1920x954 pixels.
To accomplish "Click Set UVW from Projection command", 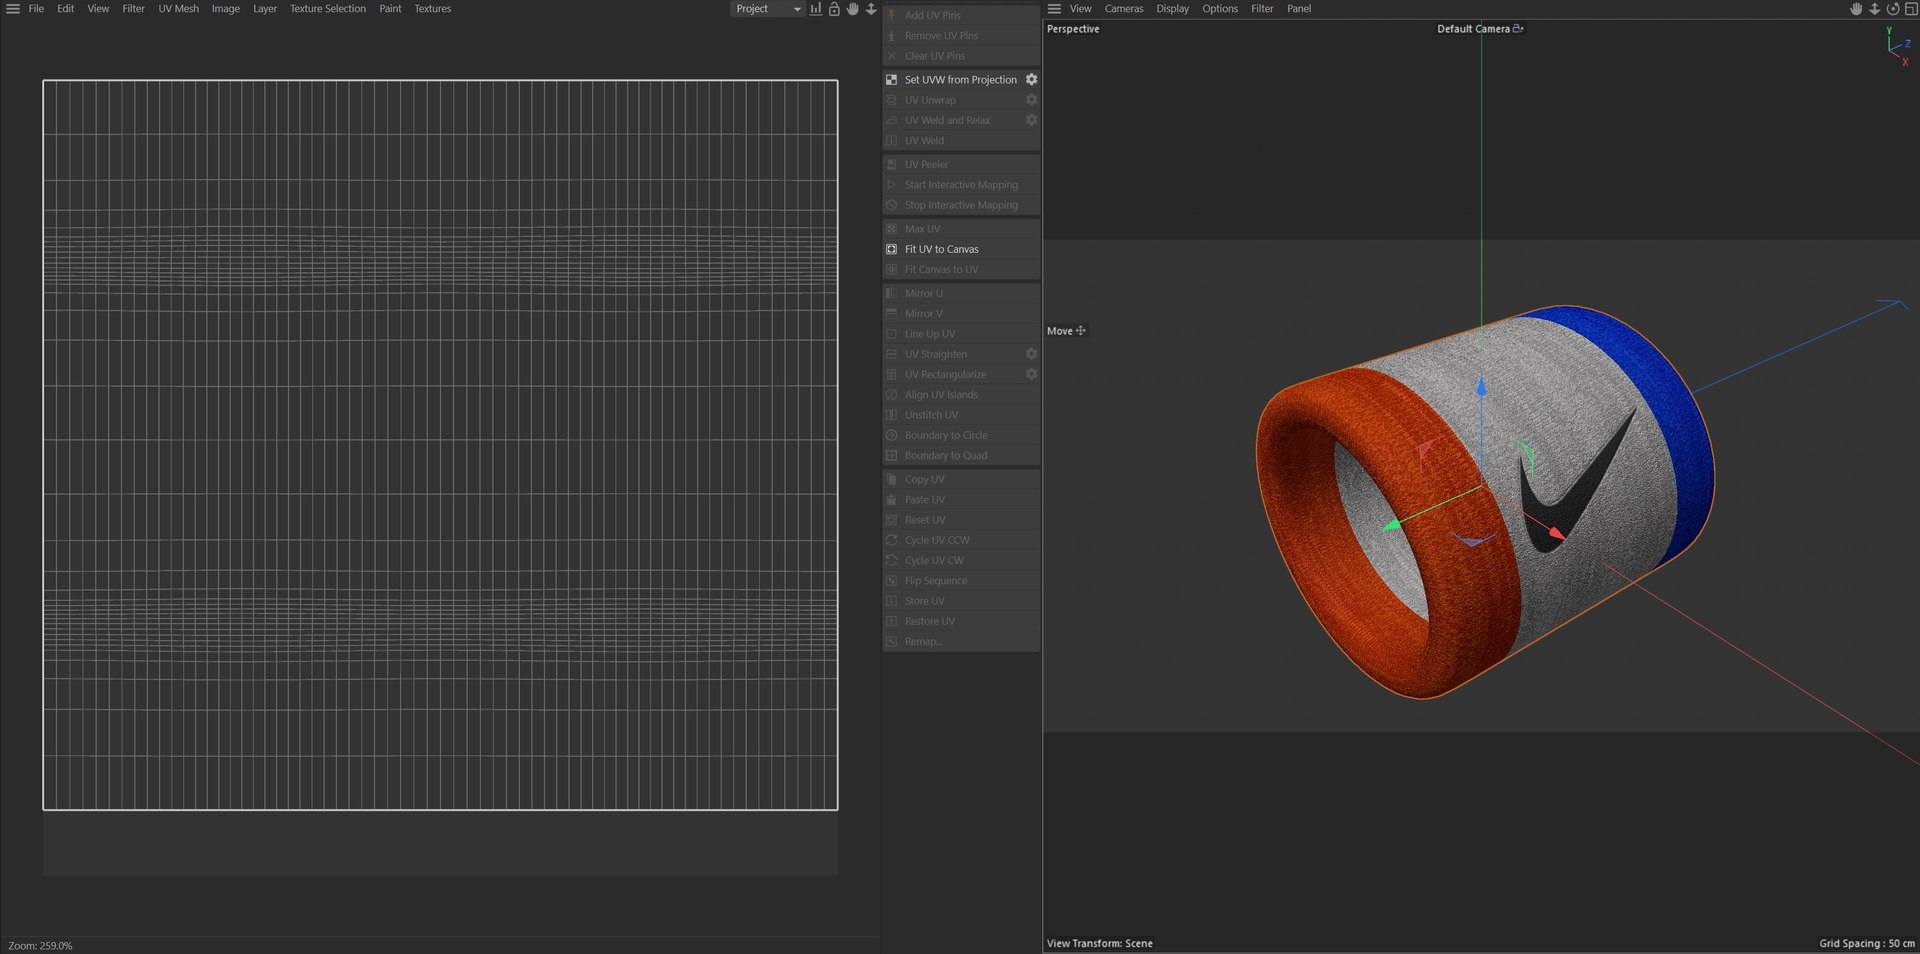I will [960, 80].
